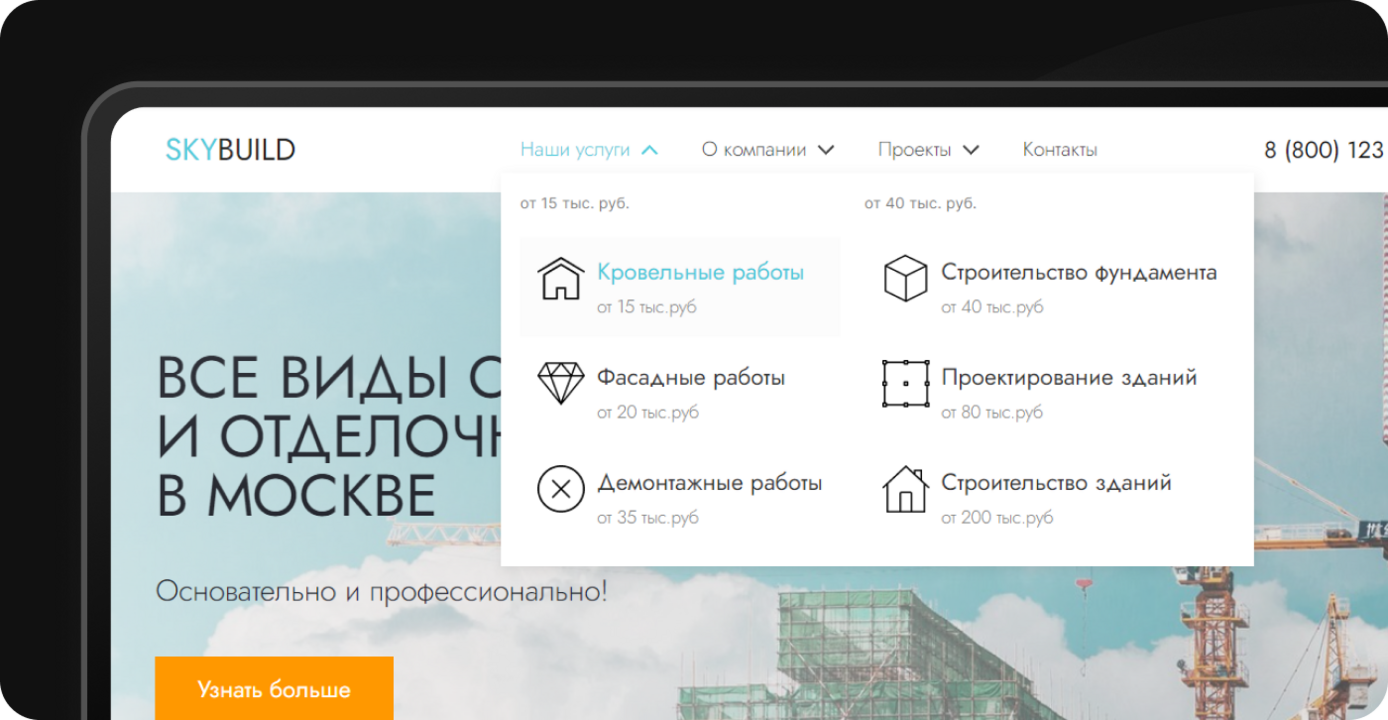Click the diamond icon for Фасадные работы
The image size is (1388, 720).
click(561, 383)
